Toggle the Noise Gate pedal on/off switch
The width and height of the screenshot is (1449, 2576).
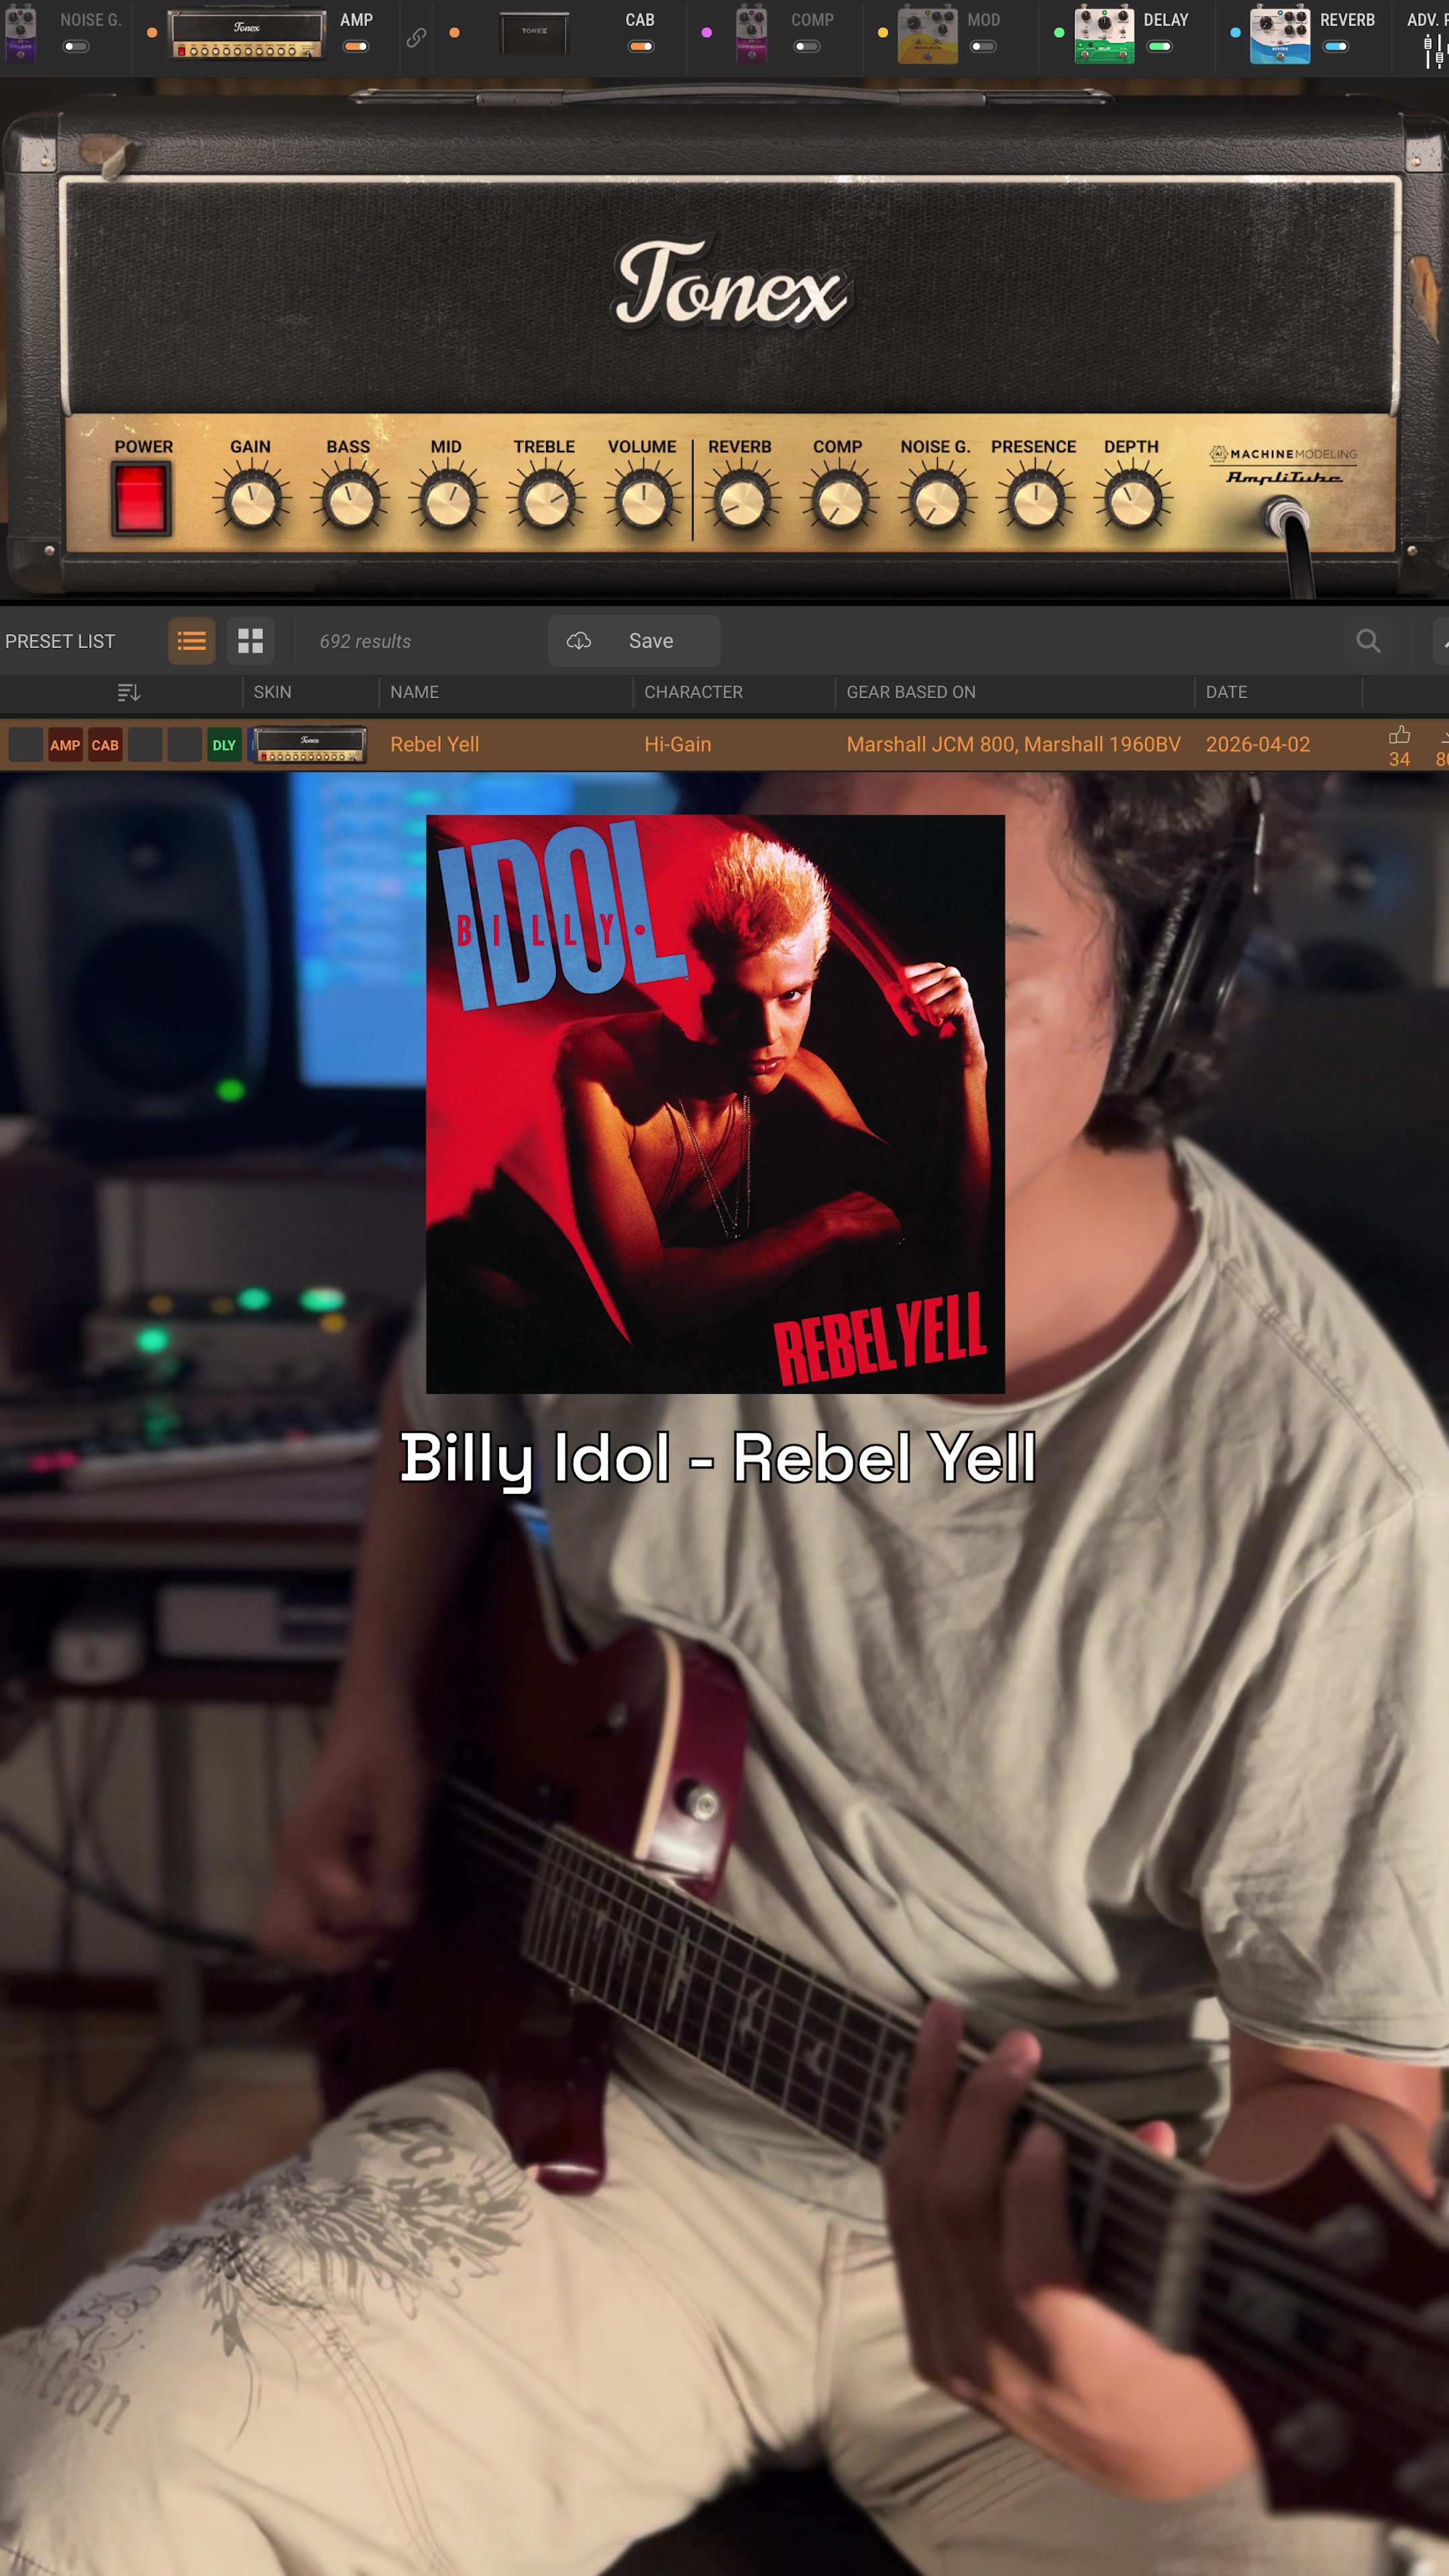point(76,46)
